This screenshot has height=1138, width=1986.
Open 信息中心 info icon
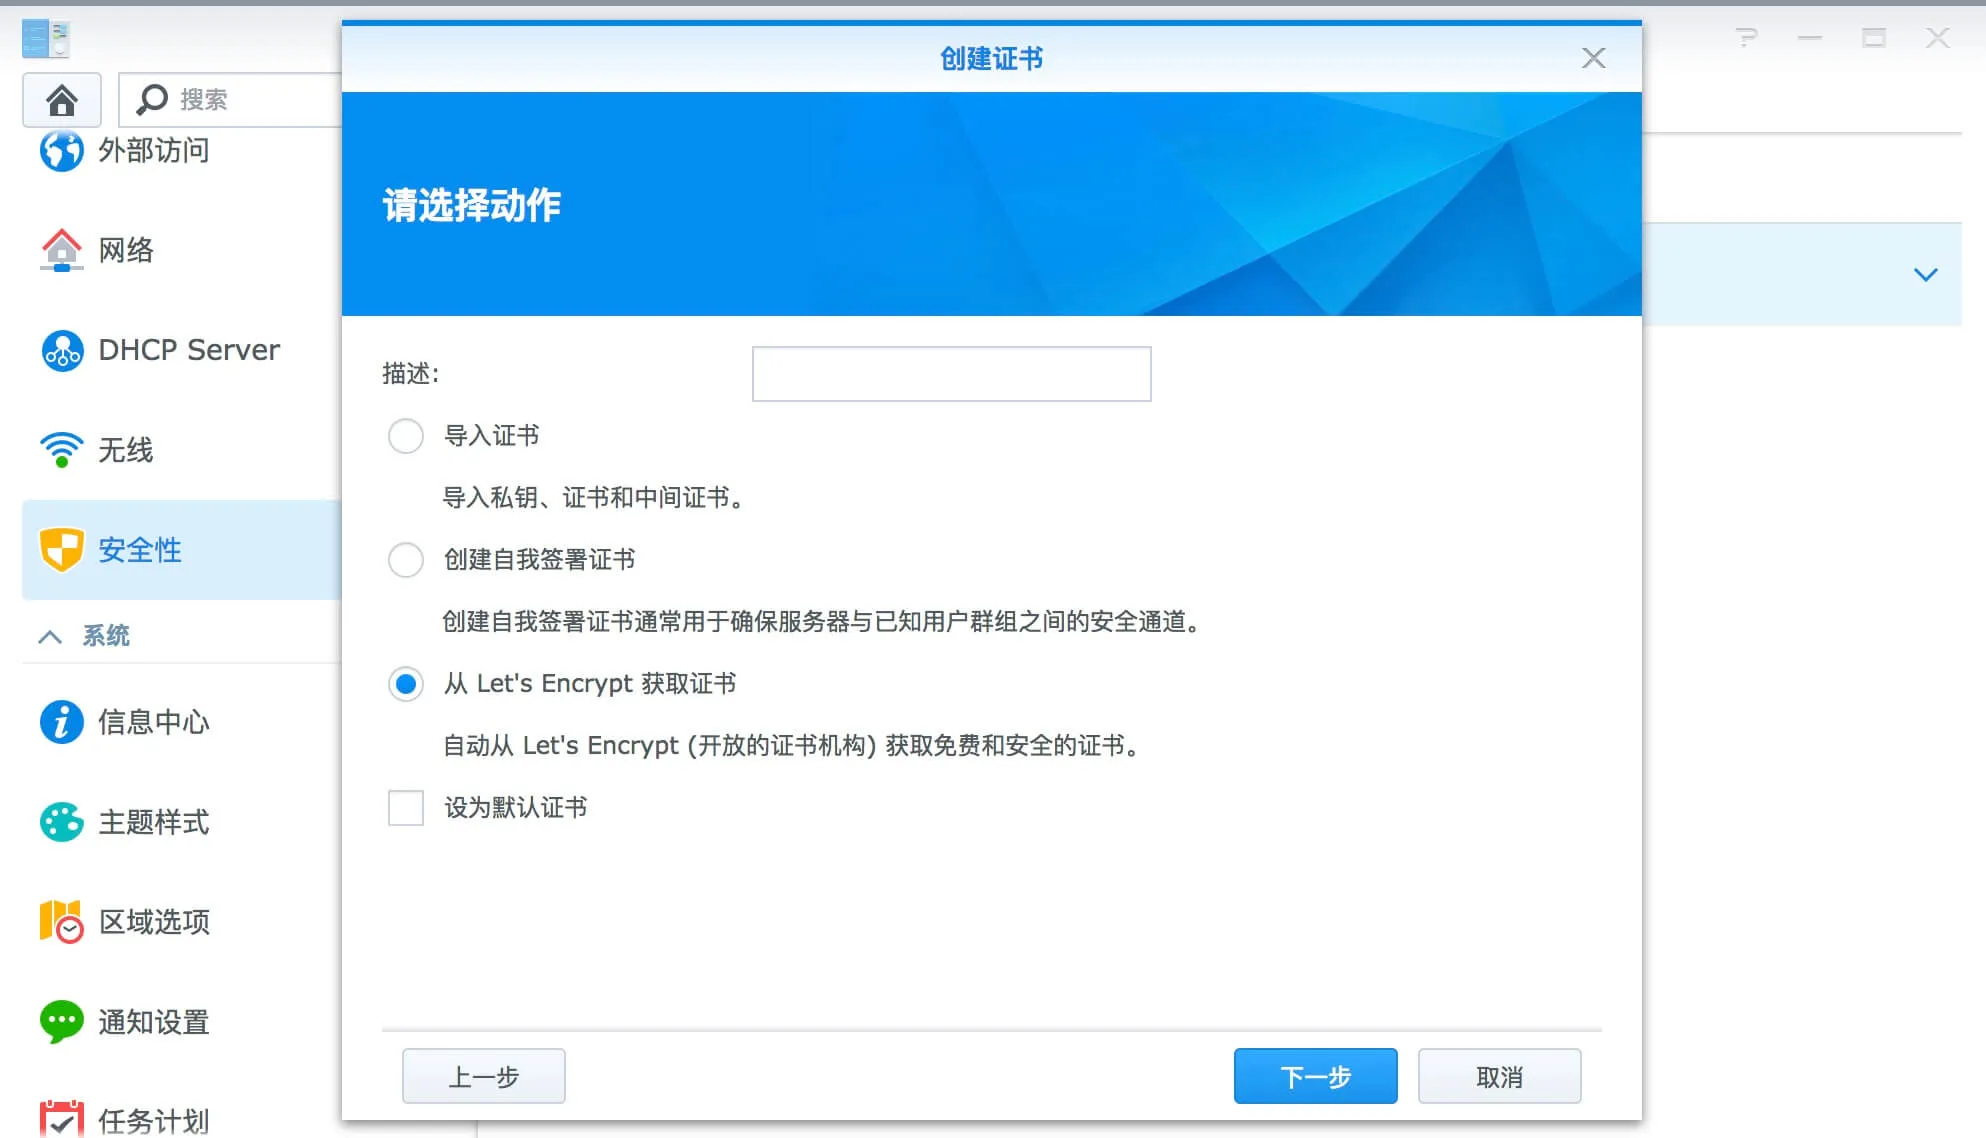pyautogui.click(x=61, y=722)
